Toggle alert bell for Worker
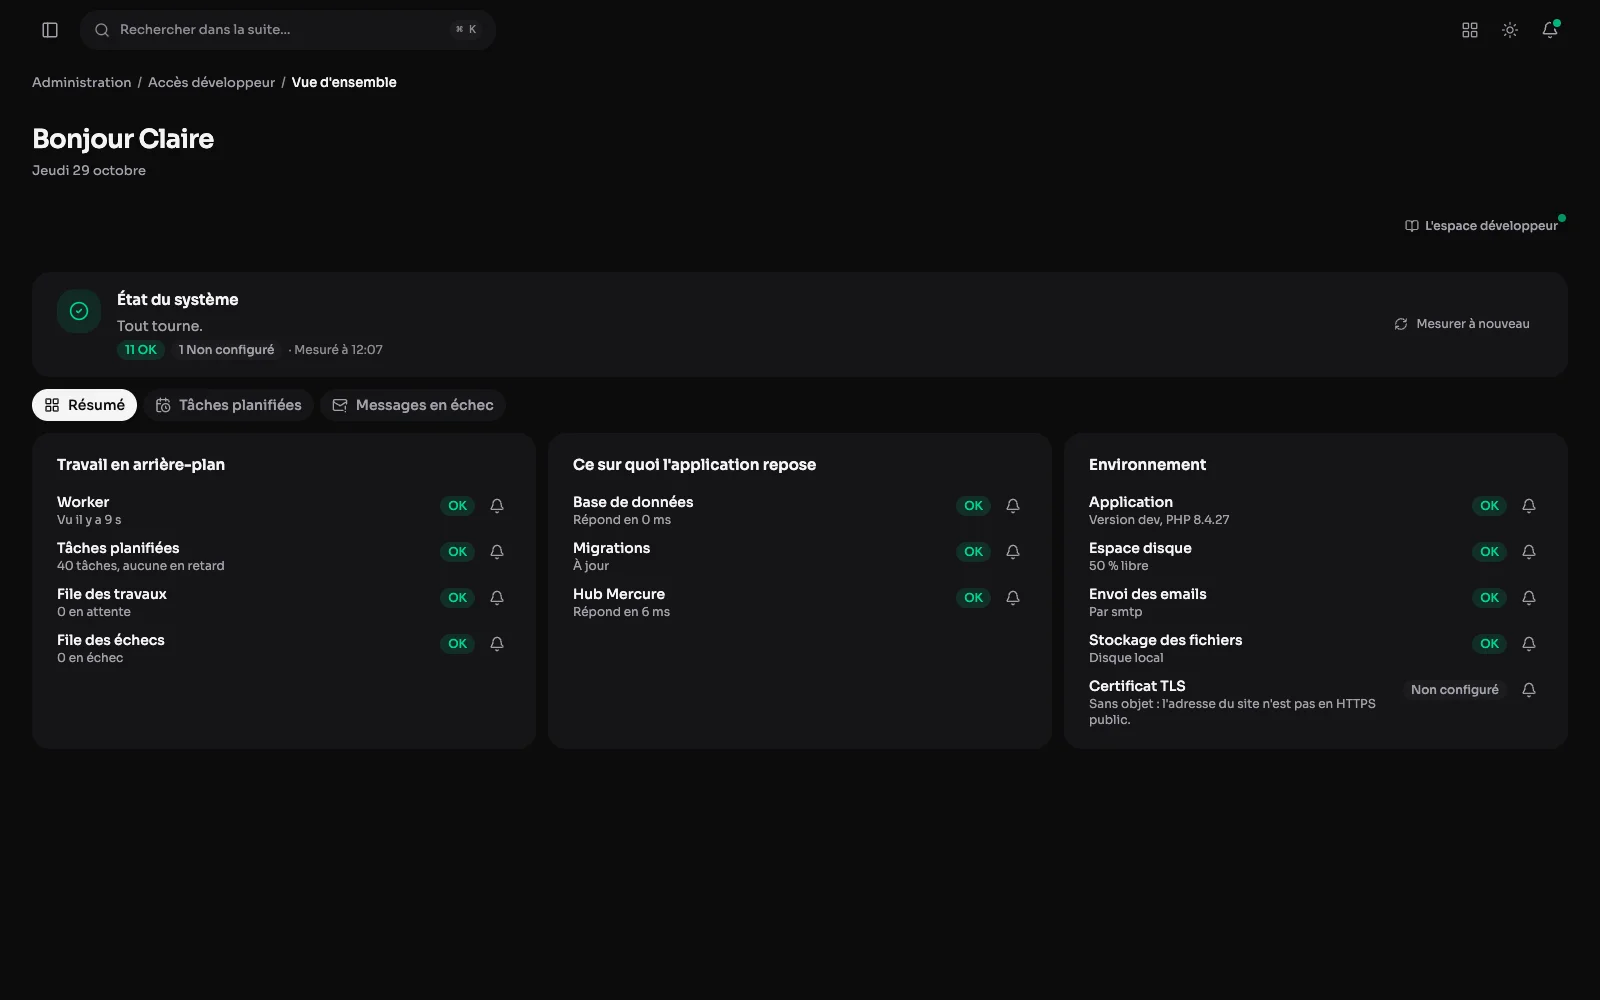The width and height of the screenshot is (1600, 1000). click(x=497, y=506)
